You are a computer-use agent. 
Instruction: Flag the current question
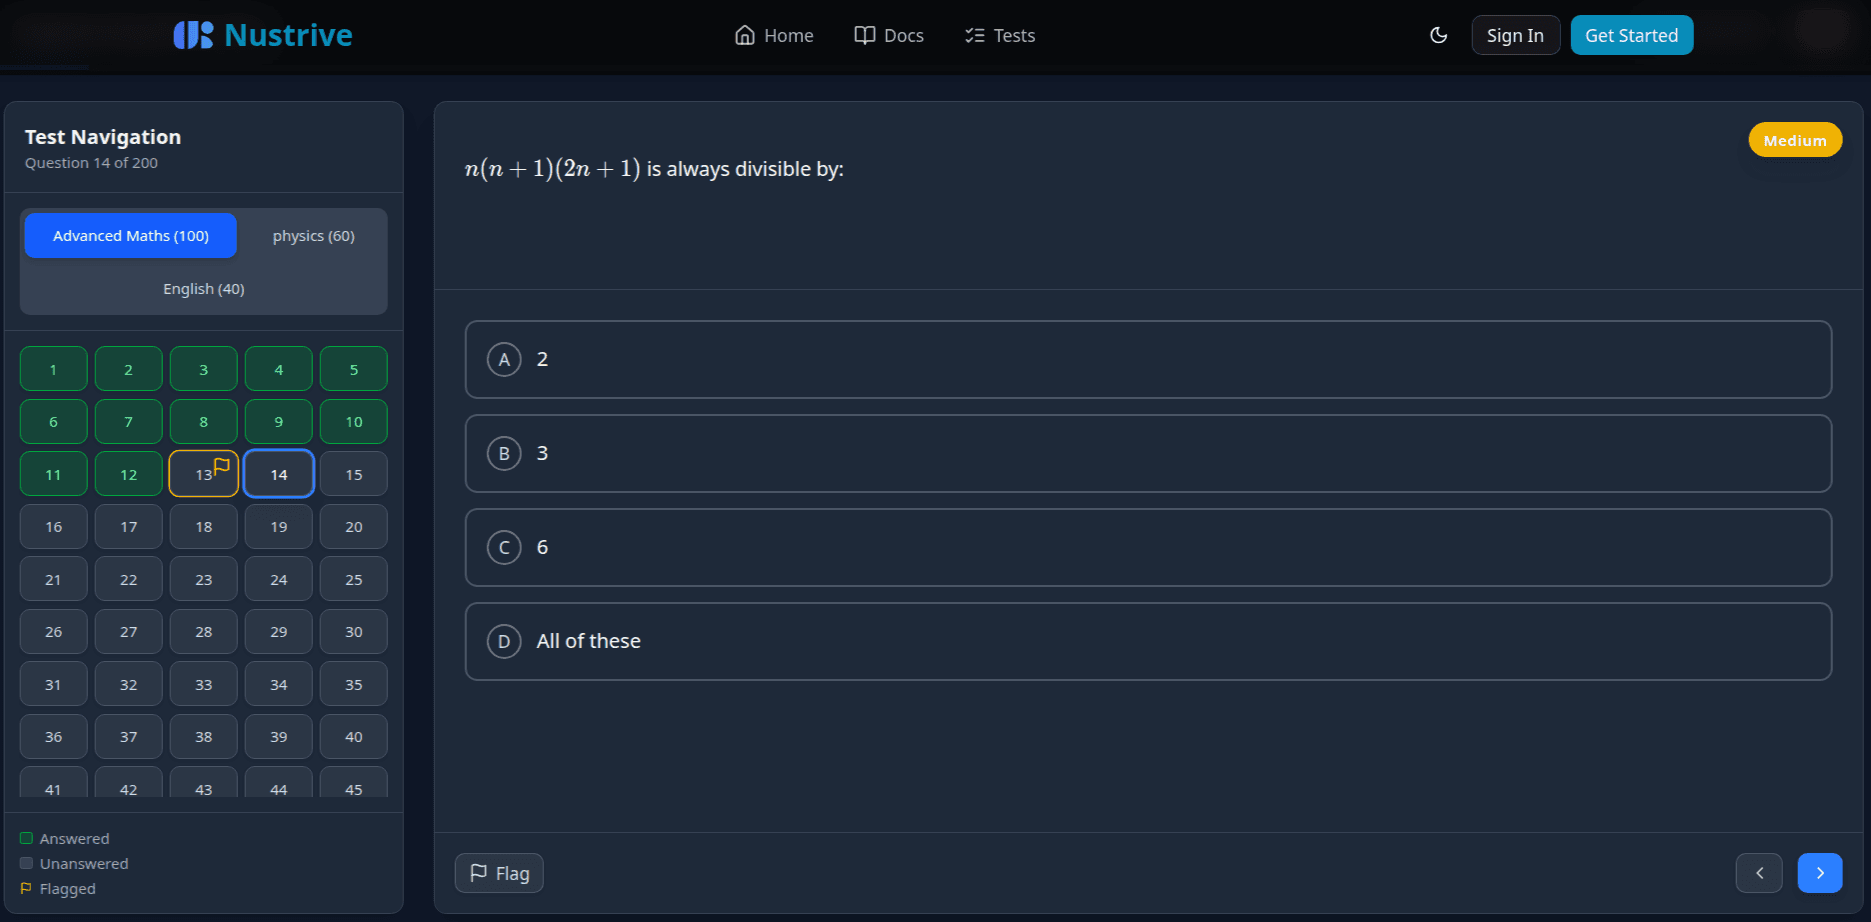(x=499, y=873)
